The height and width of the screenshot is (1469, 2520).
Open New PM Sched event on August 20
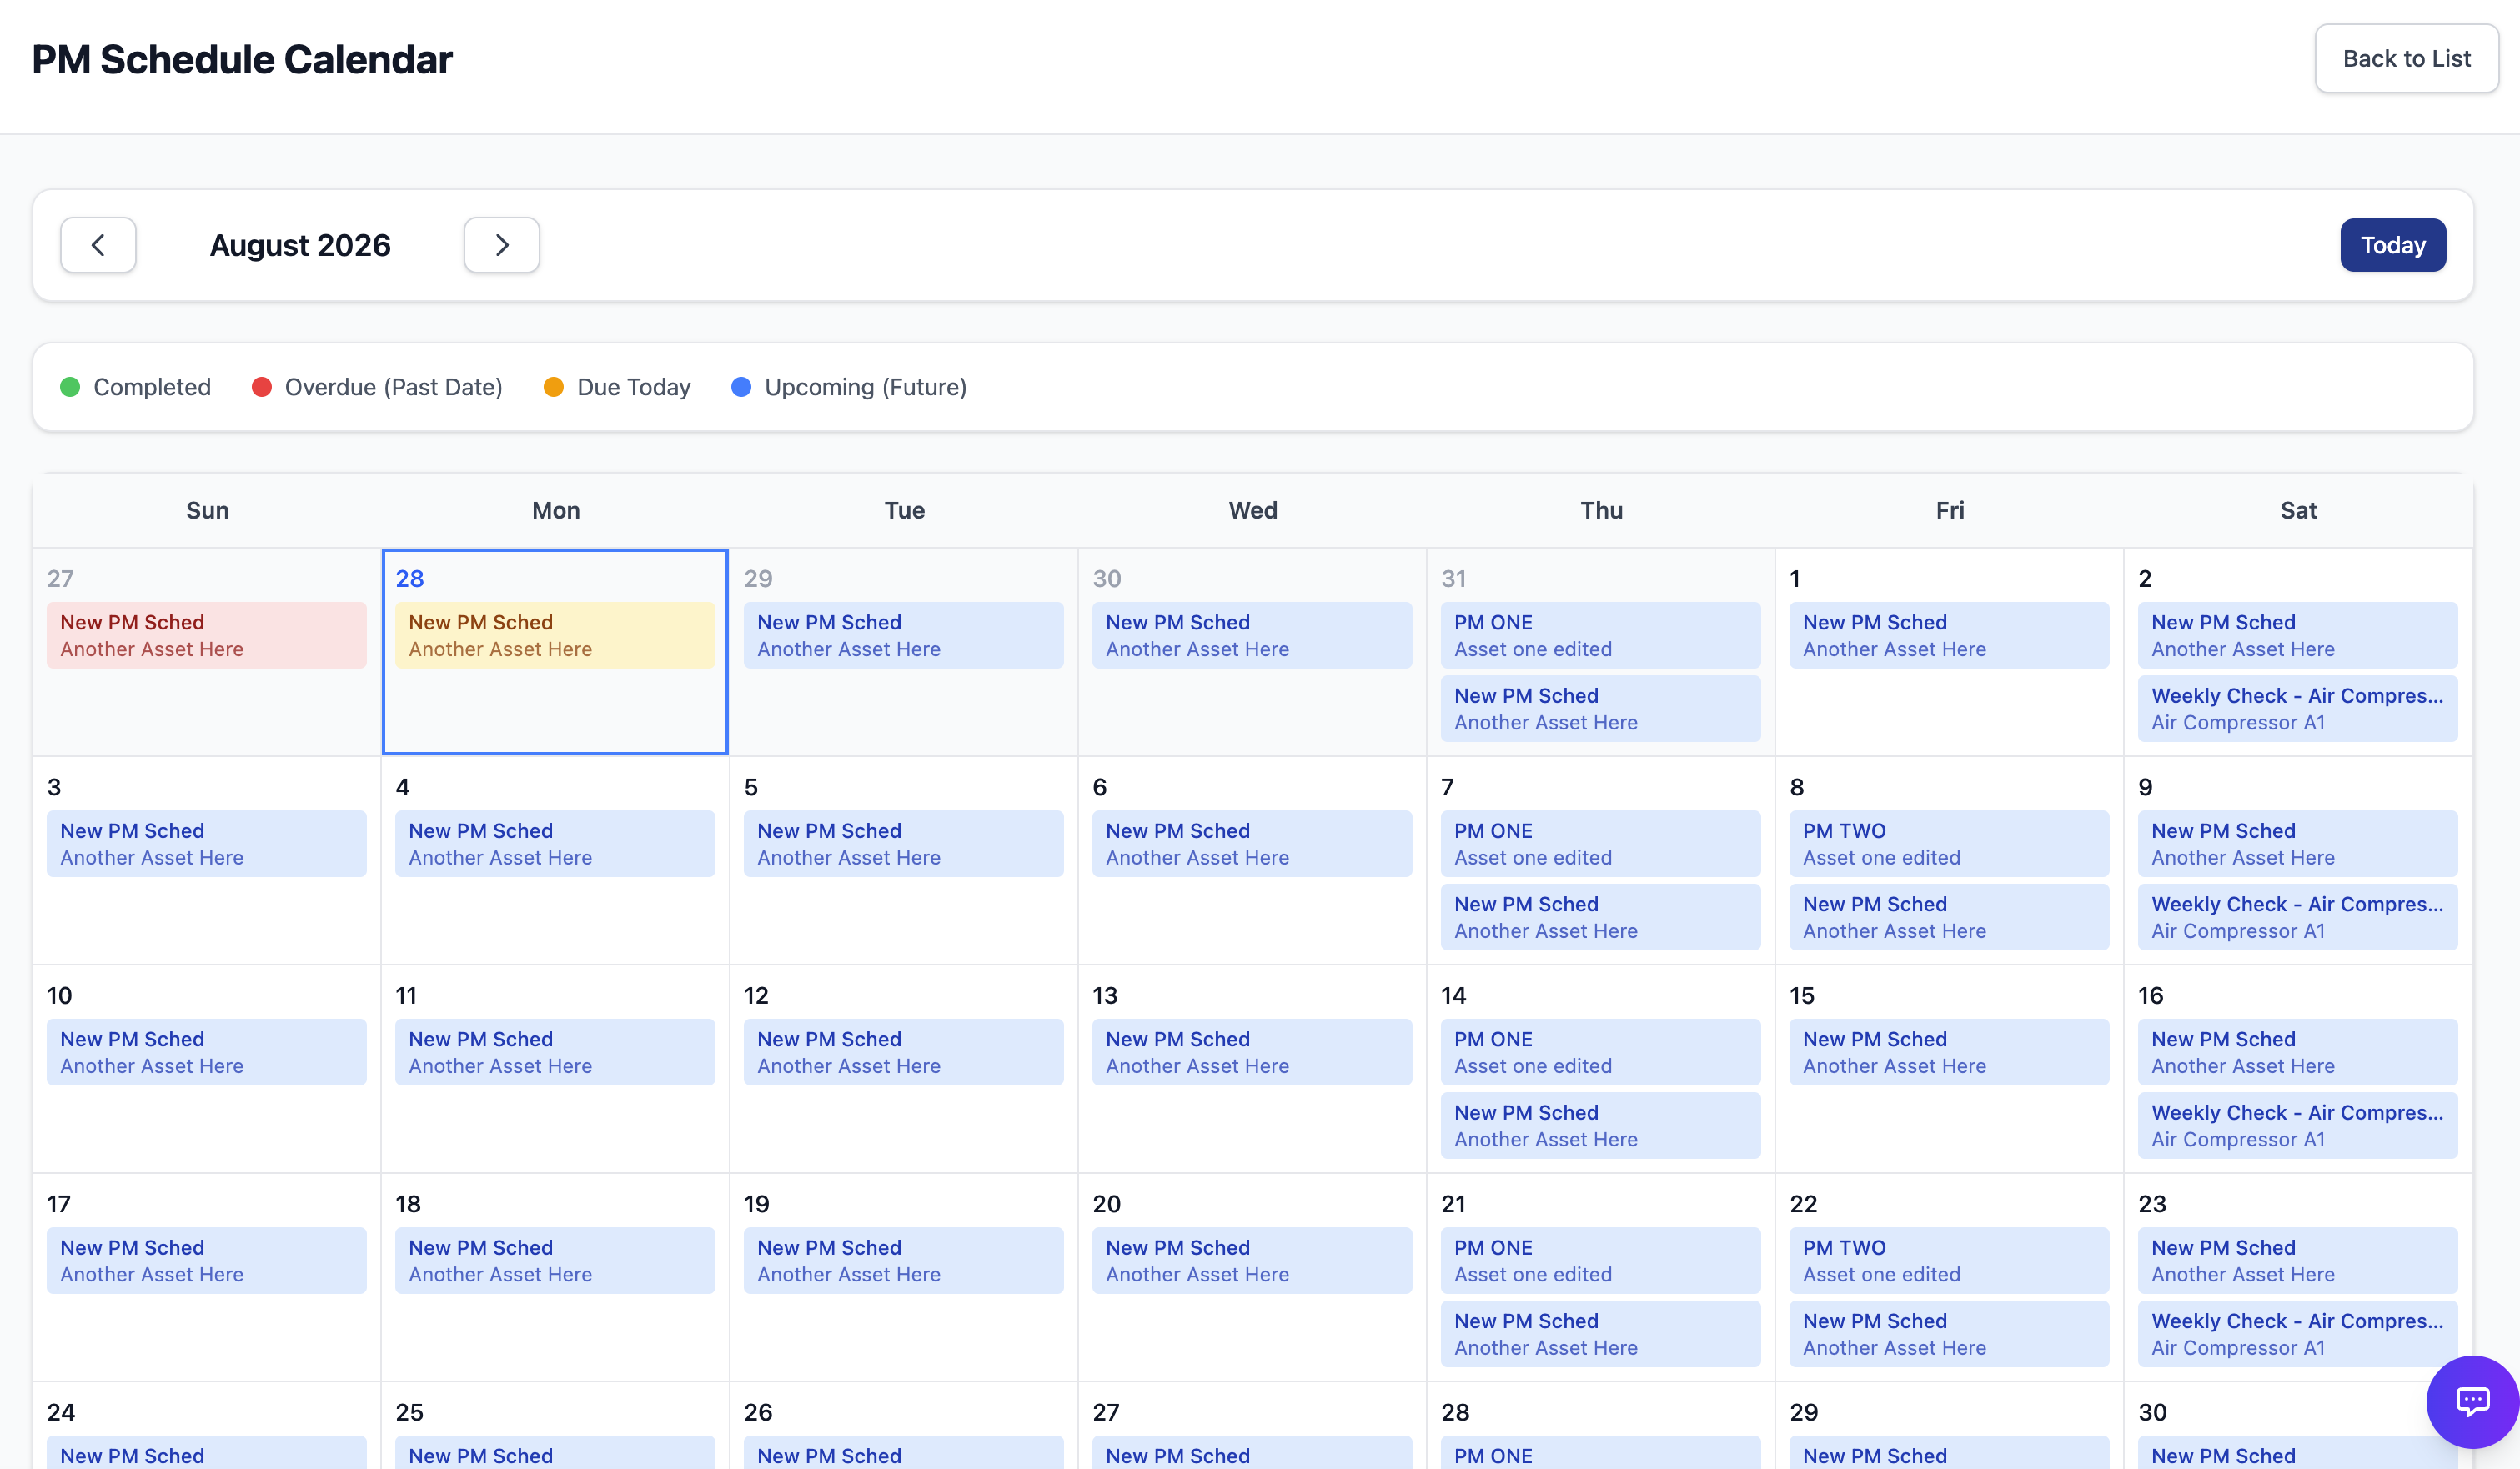1252,1261
